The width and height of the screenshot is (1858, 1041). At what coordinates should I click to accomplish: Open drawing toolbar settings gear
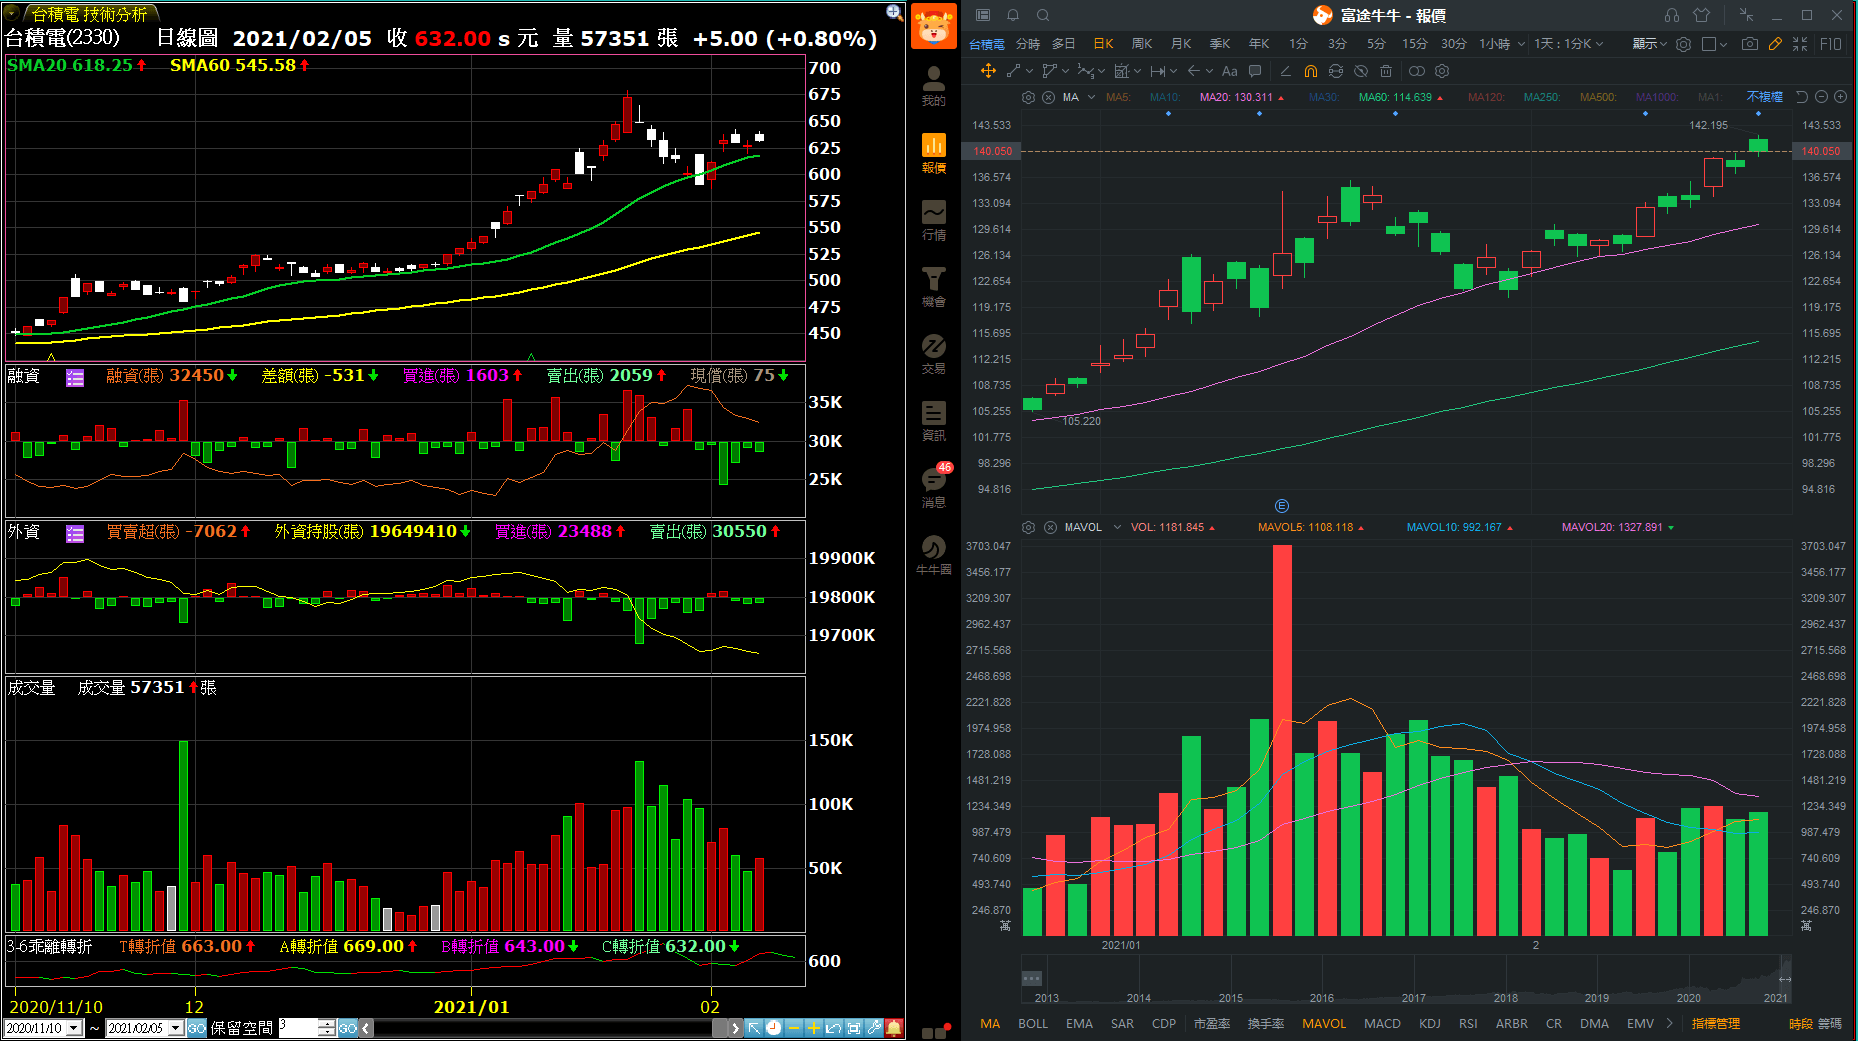pos(1441,71)
